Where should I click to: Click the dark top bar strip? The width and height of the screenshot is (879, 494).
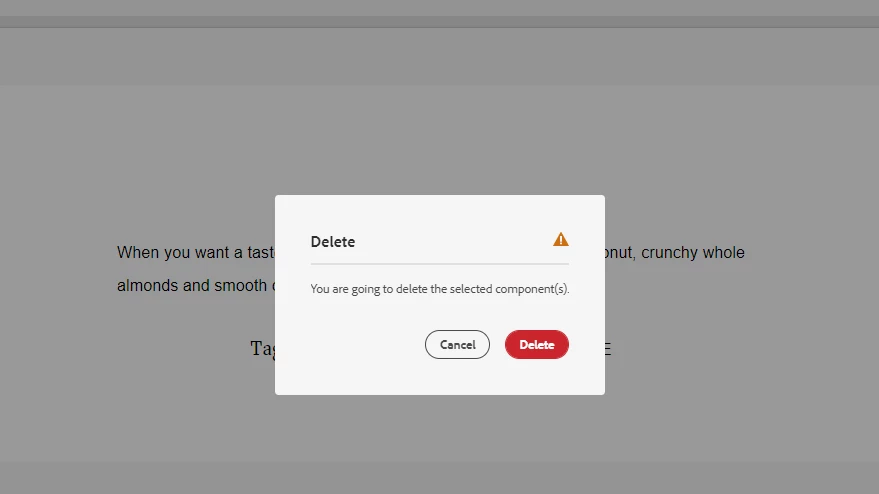[x=440, y=21]
